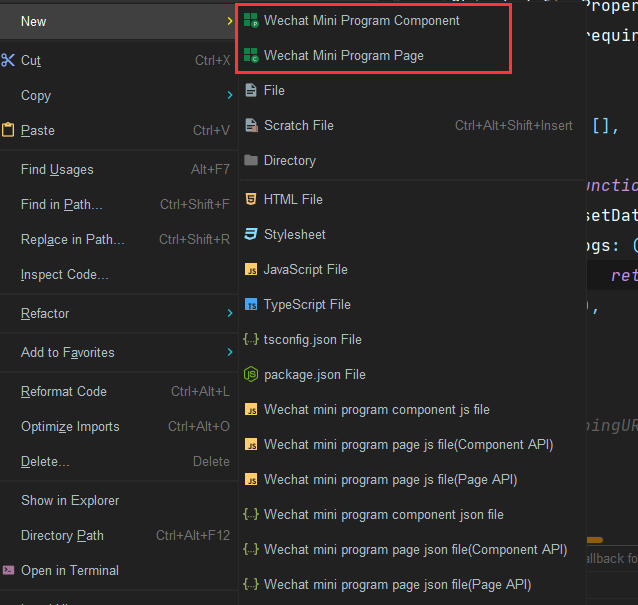The image size is (638, 605).
Task: Expand the Copy submenu arrow
Action: coord(230,95)
